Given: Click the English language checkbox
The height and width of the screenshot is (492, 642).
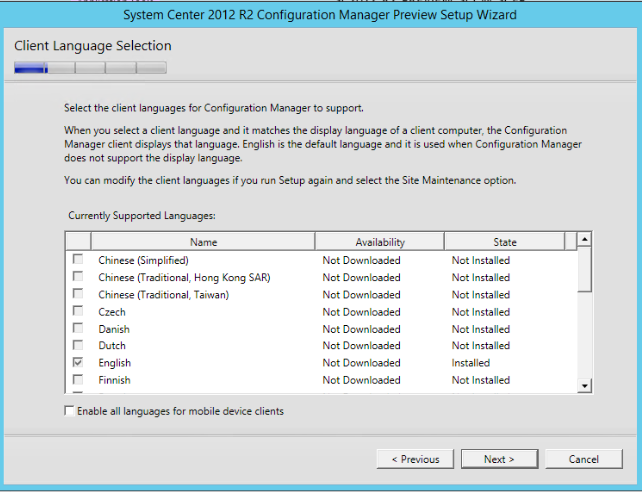Looking at the screenshot, I should pos(78,363).
